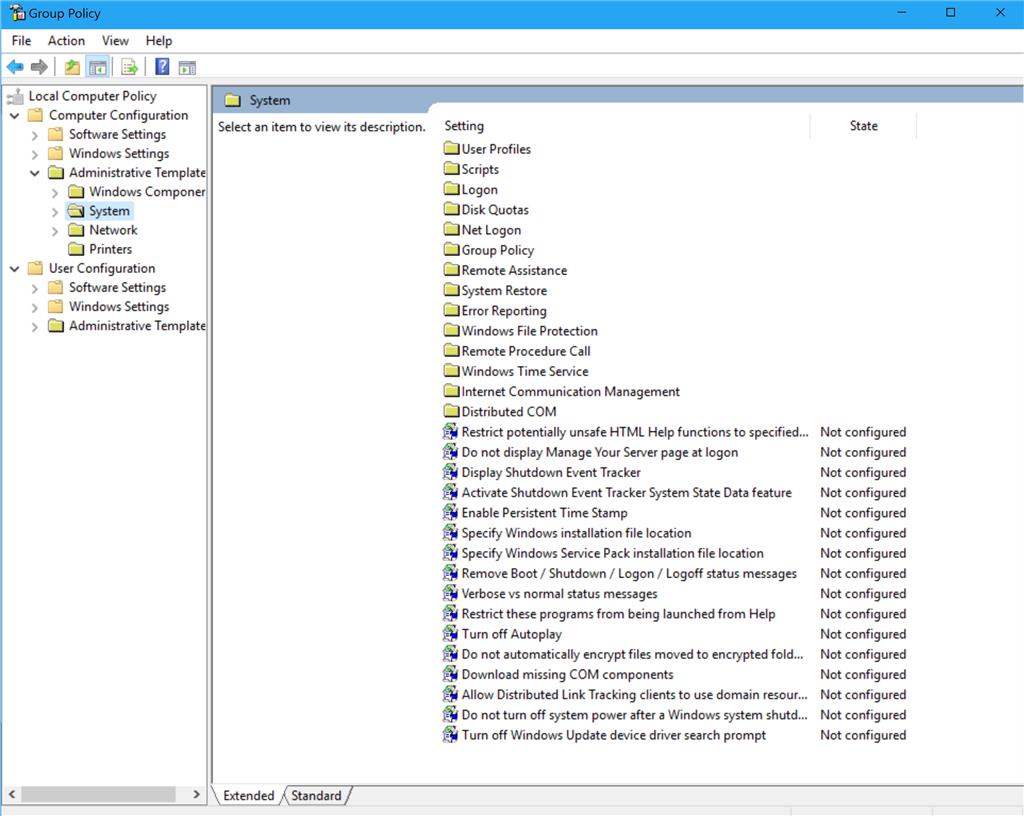Viewport: 1024px width, 816px height.
Task: Open the 'Group Policy' folder row in list
Action: click(498, 249)
